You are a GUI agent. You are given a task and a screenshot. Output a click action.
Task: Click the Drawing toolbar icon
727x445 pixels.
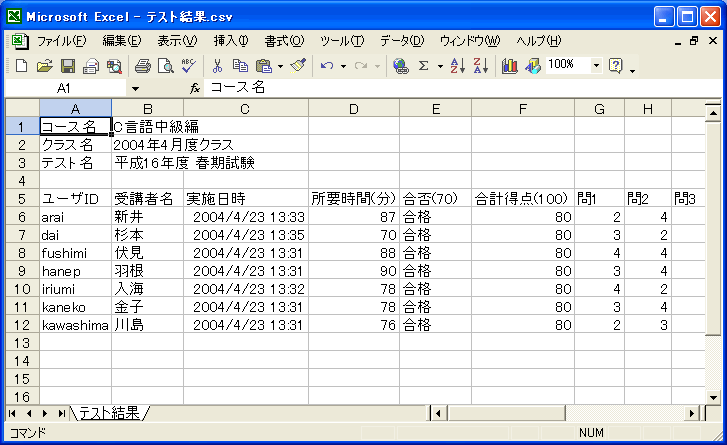533,66
